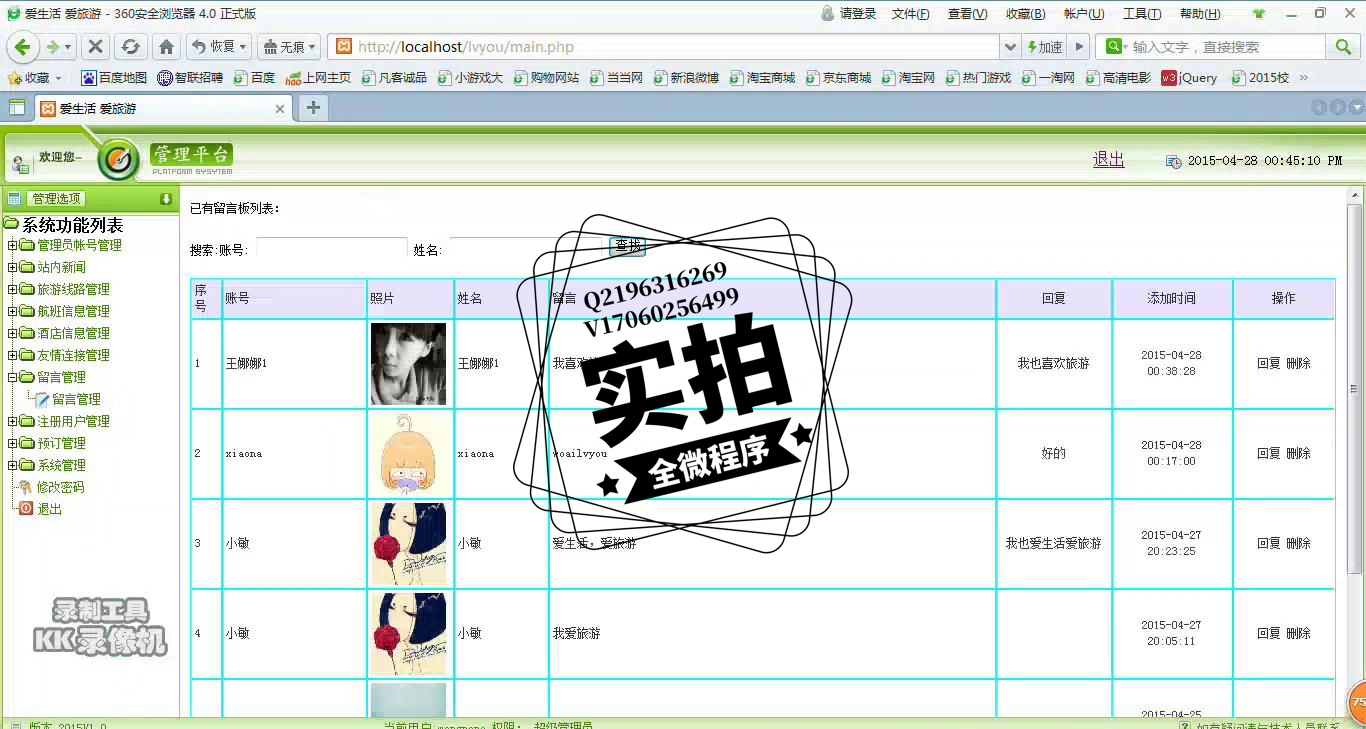Viewport: 1366px width, 729px height.
Task: Click the green search magnifier button
Action: point(1342,47)
